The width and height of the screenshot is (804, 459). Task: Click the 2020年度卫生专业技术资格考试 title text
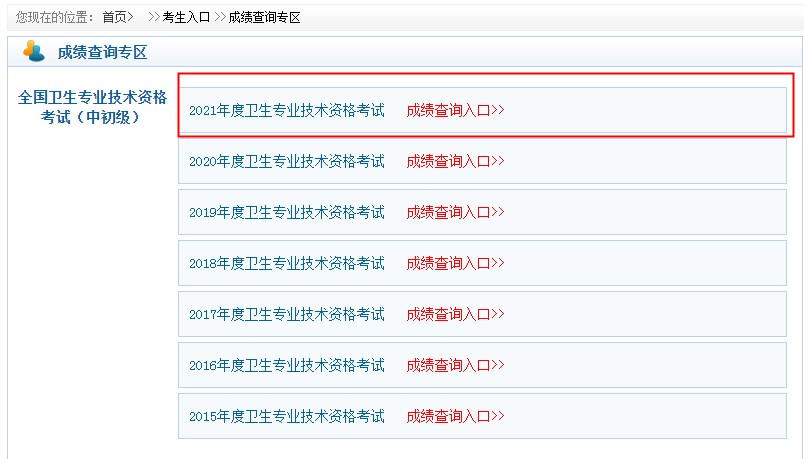(287, 161)
